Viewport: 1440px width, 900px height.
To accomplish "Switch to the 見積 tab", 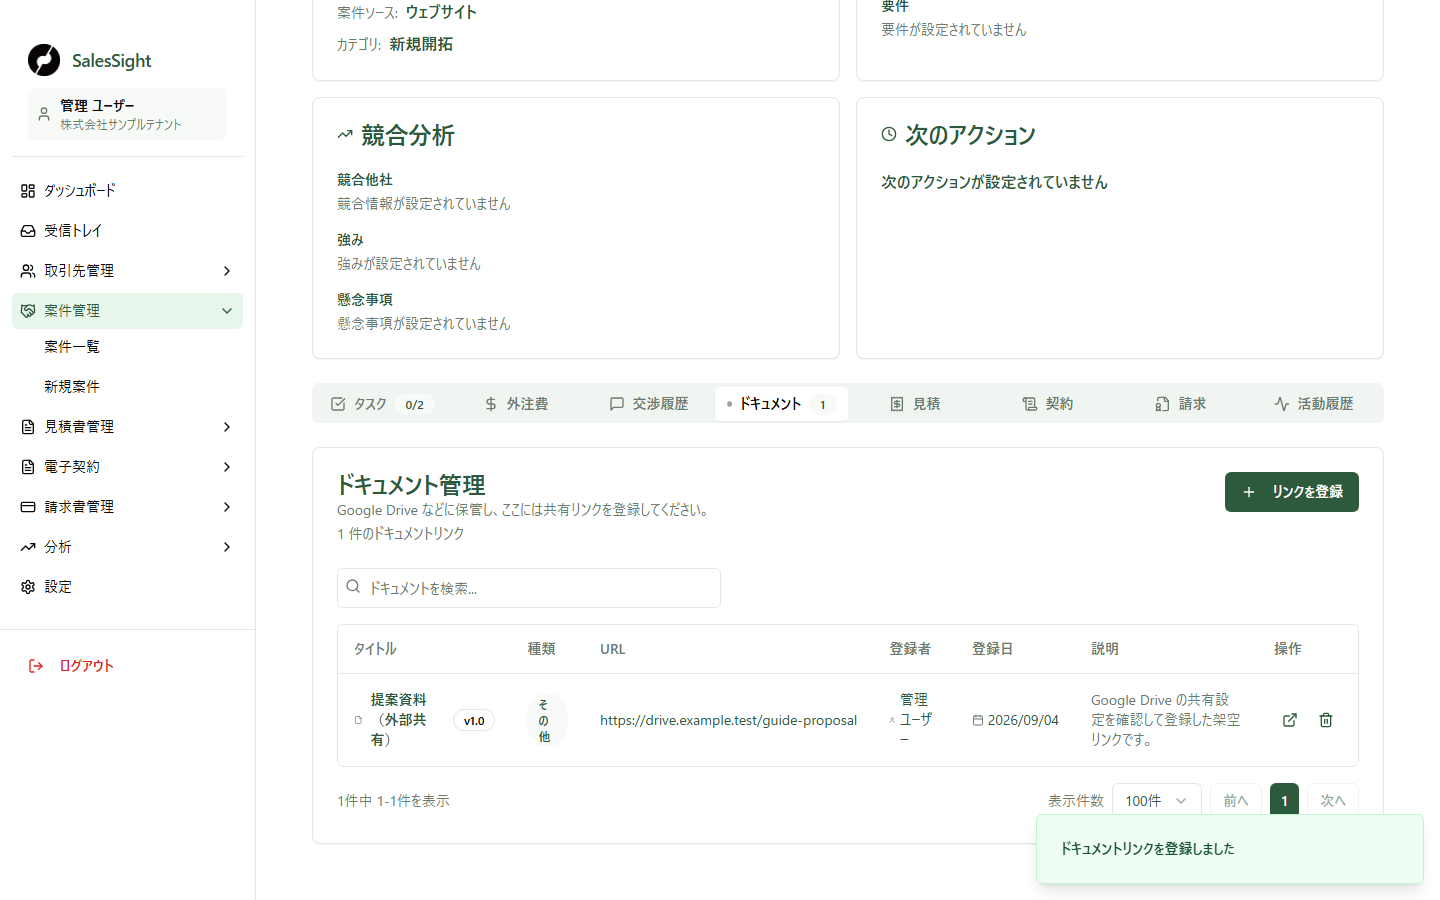I will [x=914, y=404].
